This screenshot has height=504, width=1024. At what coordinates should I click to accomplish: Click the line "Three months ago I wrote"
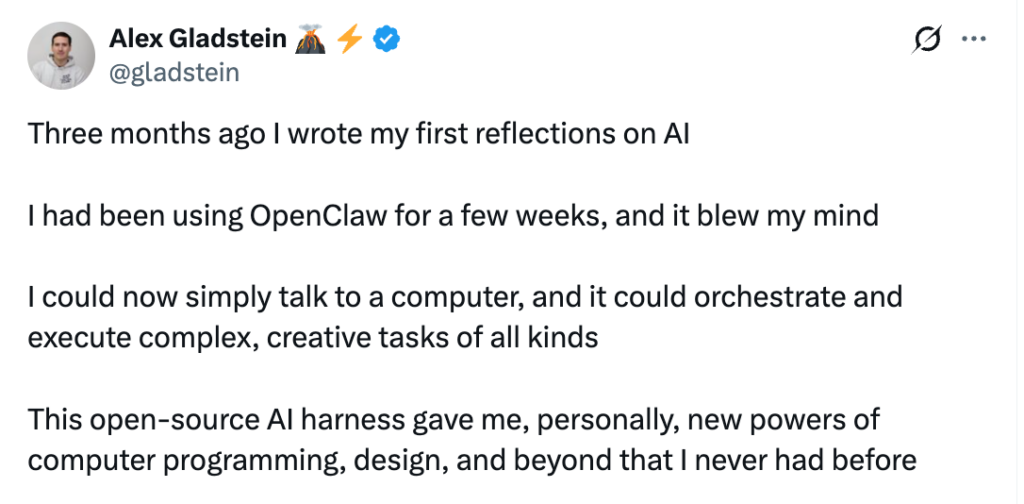click(359, 134)
